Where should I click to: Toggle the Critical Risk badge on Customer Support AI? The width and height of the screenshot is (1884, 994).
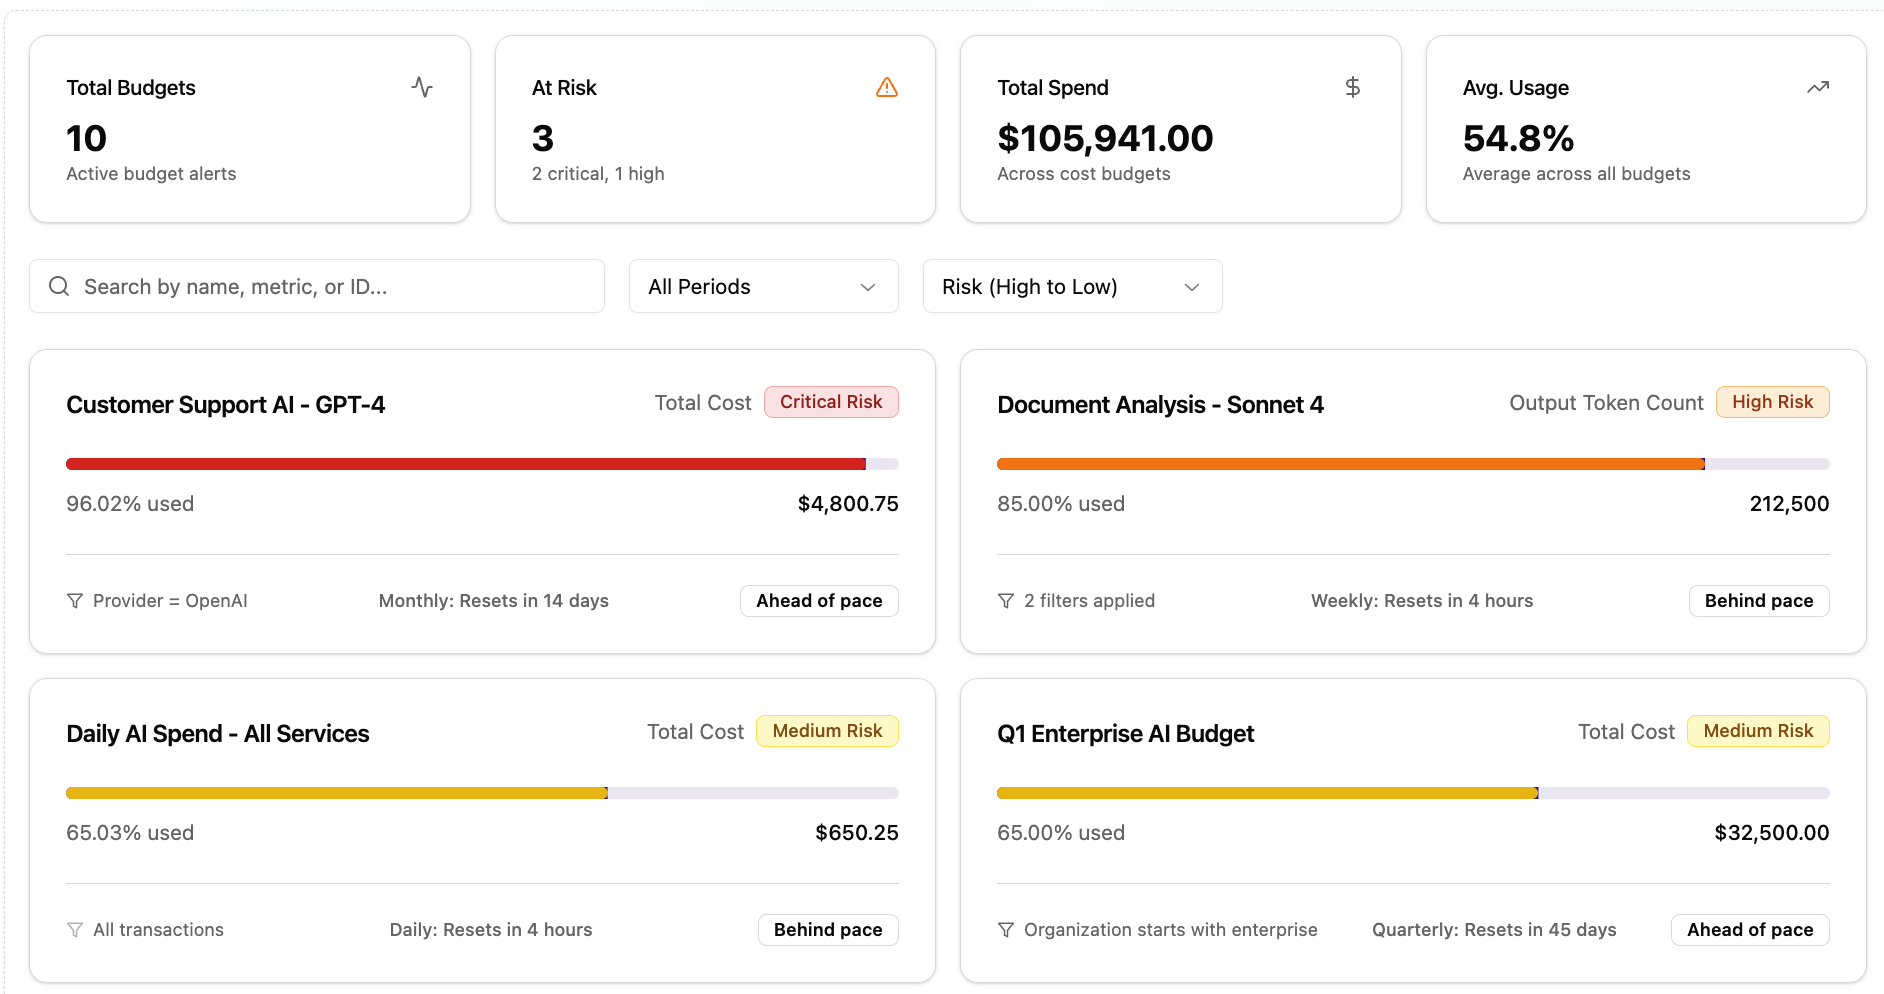[831, 402]
